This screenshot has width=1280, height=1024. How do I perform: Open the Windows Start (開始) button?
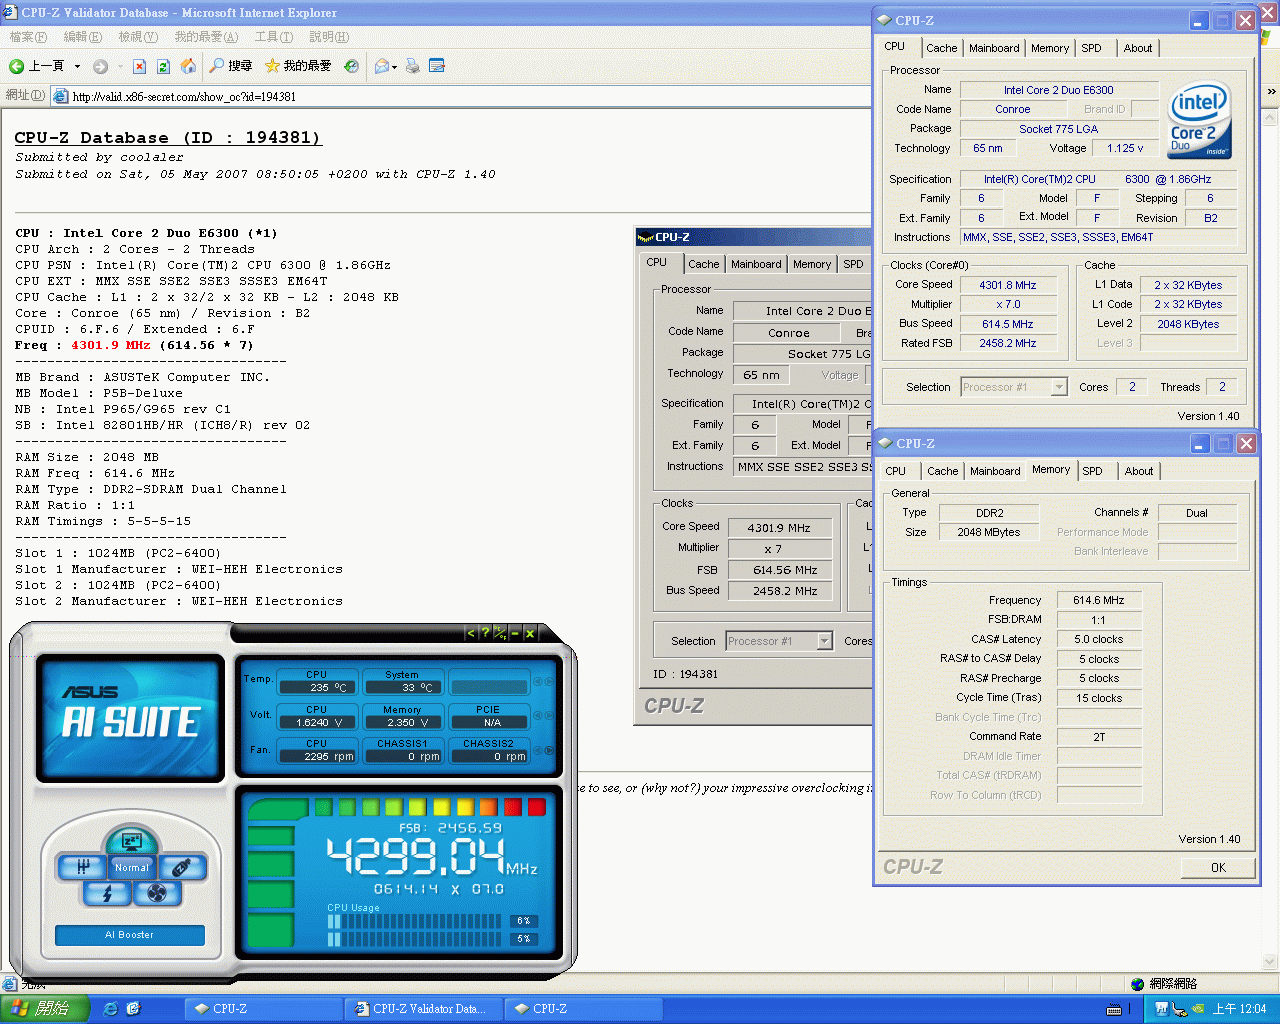point(44,1009)
